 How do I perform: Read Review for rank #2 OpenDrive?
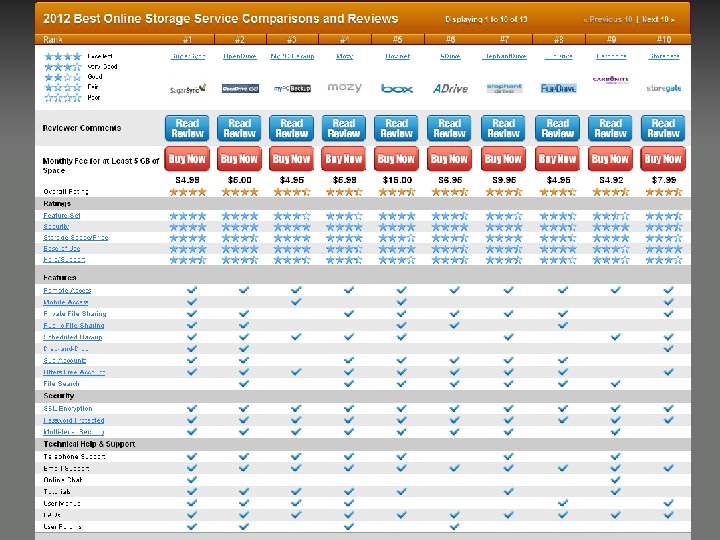239,128
